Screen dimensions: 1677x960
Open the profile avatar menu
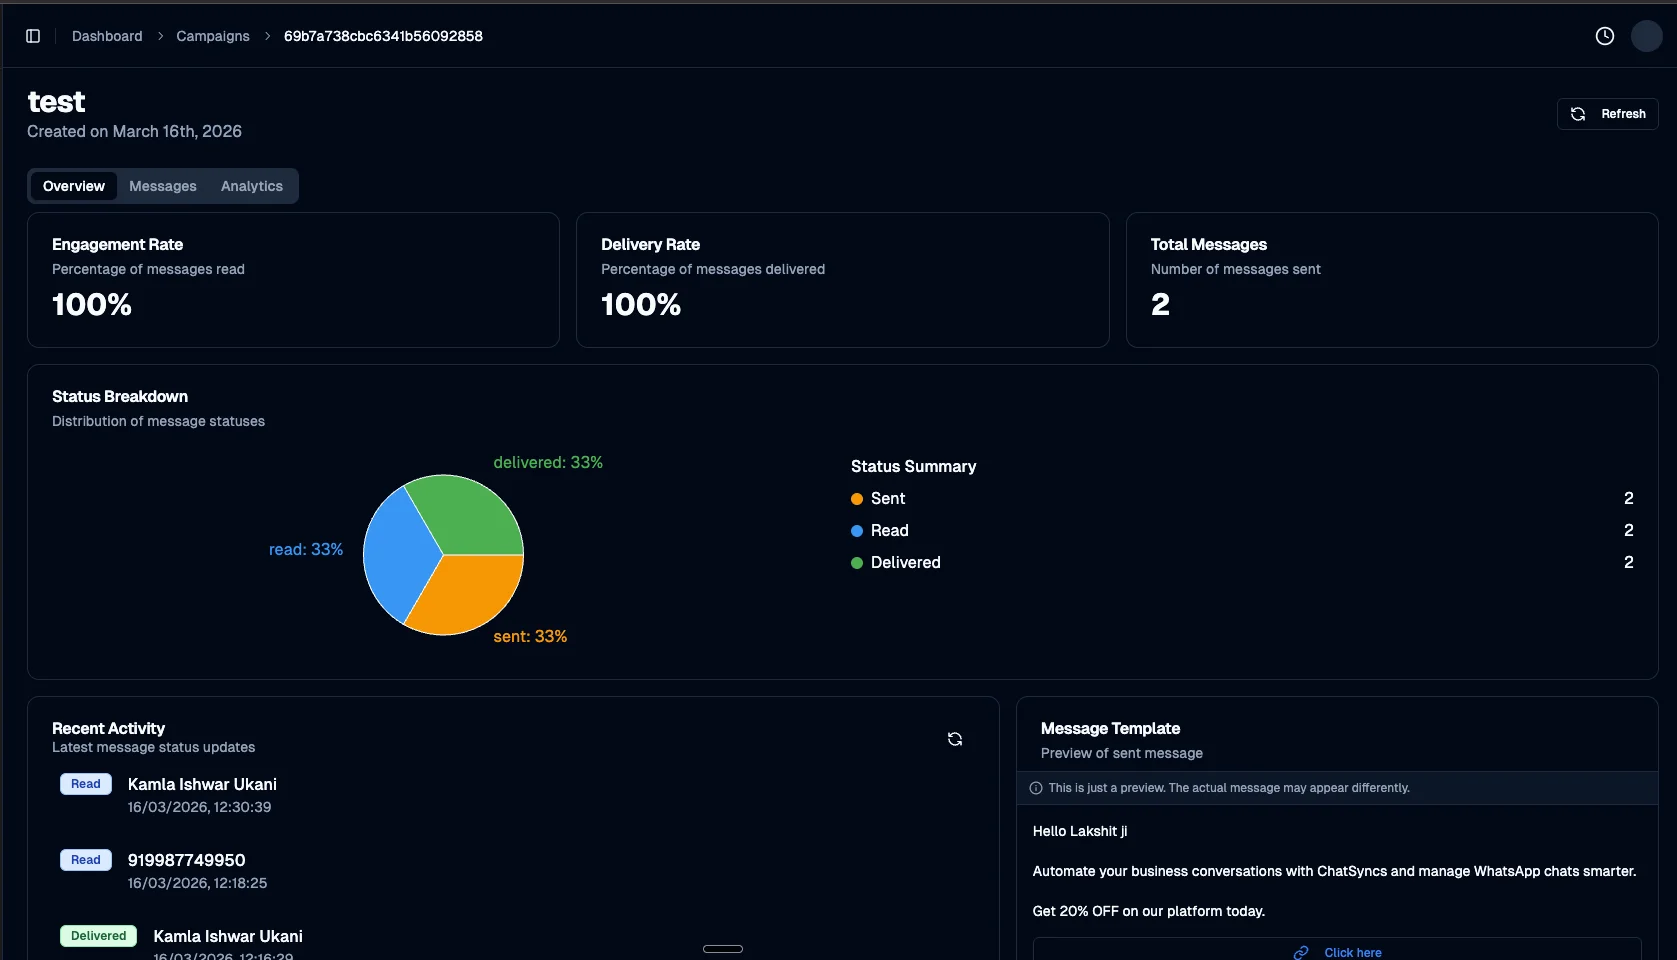coord(1647,36)
